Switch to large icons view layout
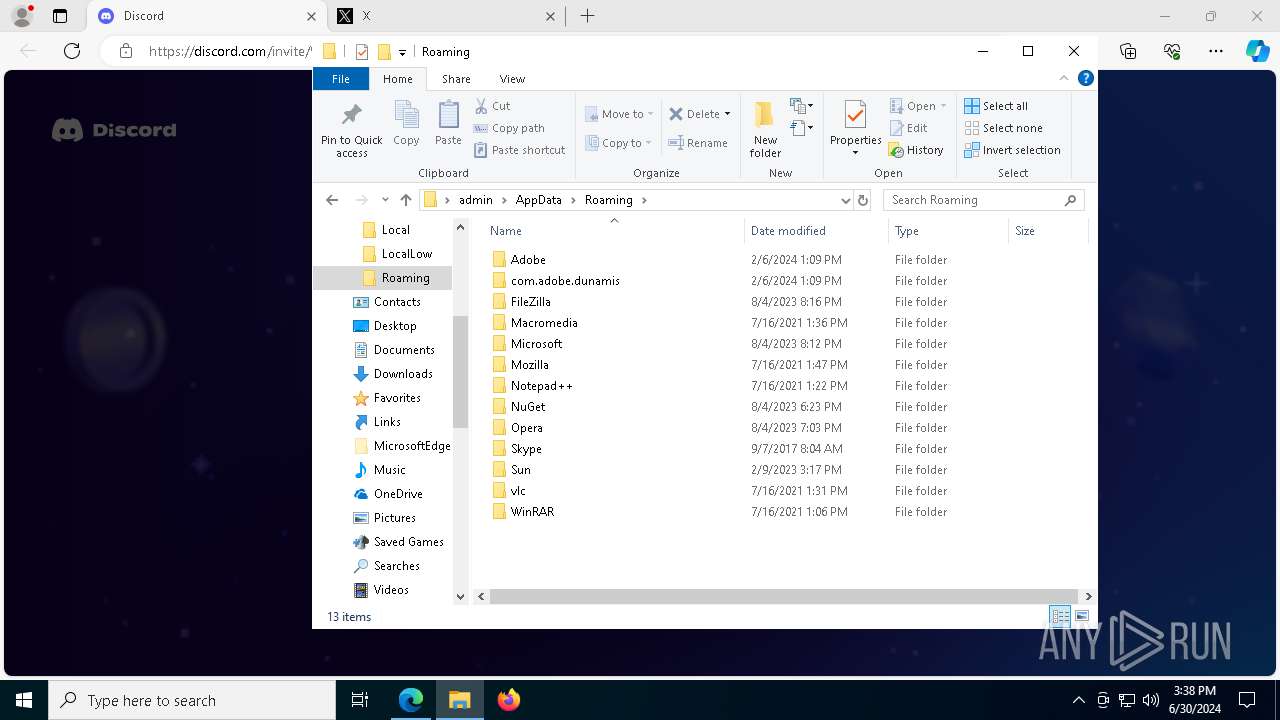Image resolution: width=1280 pixels, height=720 pixels. [1081, 616]
